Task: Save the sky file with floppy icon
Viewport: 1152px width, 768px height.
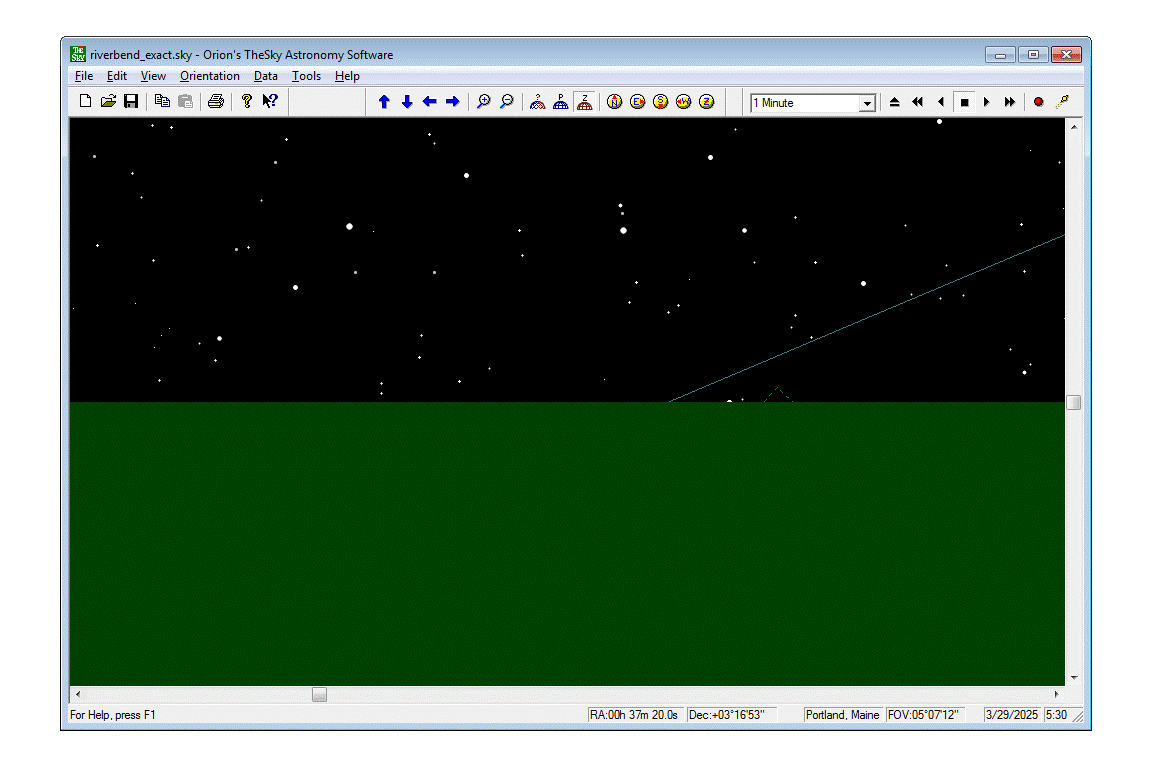Action: click(x=131, y=102)
